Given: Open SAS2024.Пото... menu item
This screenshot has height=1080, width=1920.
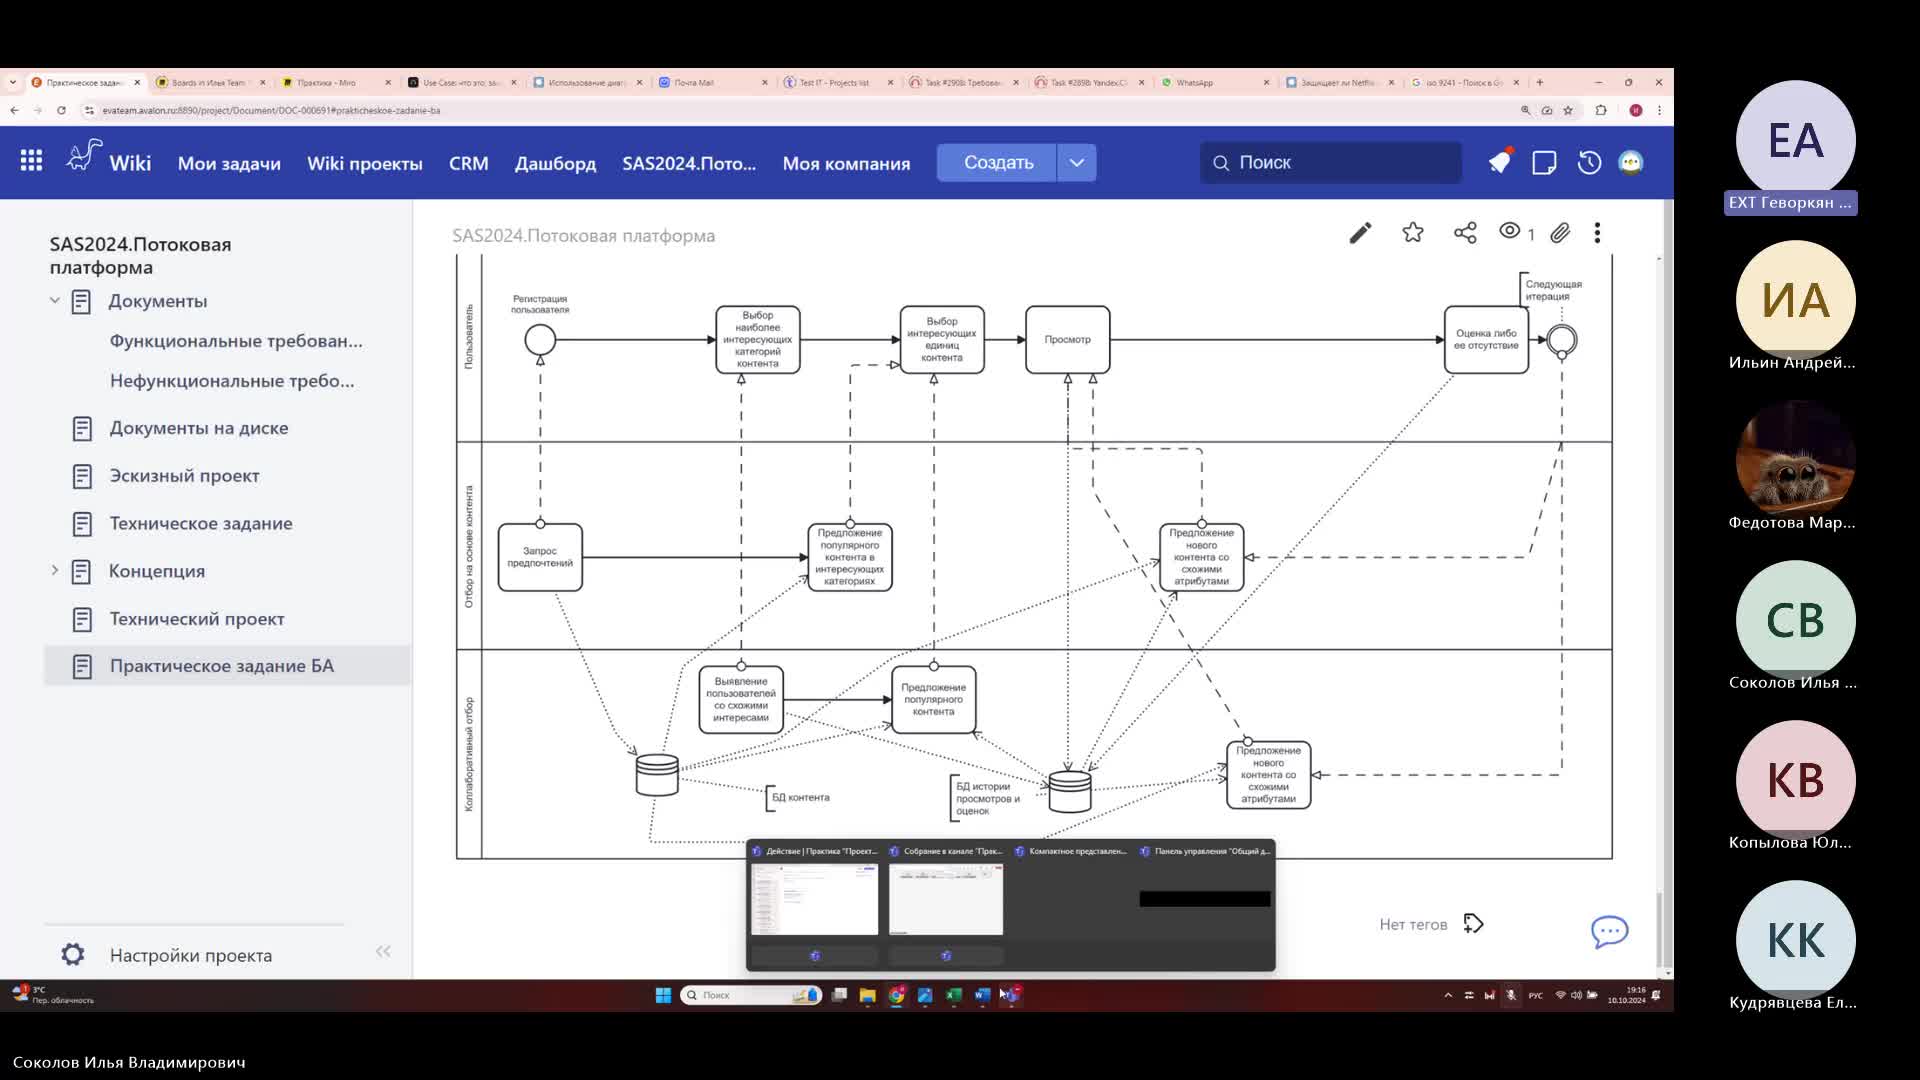Looking at the screenshot, I should tap(689, 163).
